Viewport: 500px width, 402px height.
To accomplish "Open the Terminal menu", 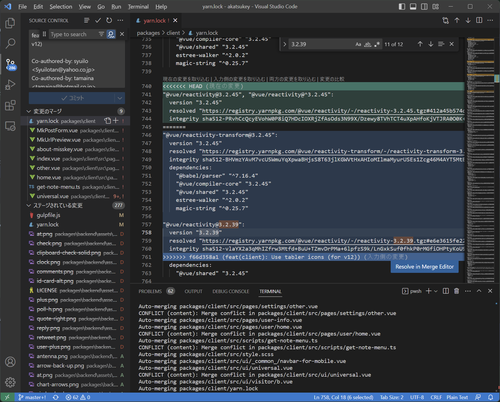I will pos(138,7).
